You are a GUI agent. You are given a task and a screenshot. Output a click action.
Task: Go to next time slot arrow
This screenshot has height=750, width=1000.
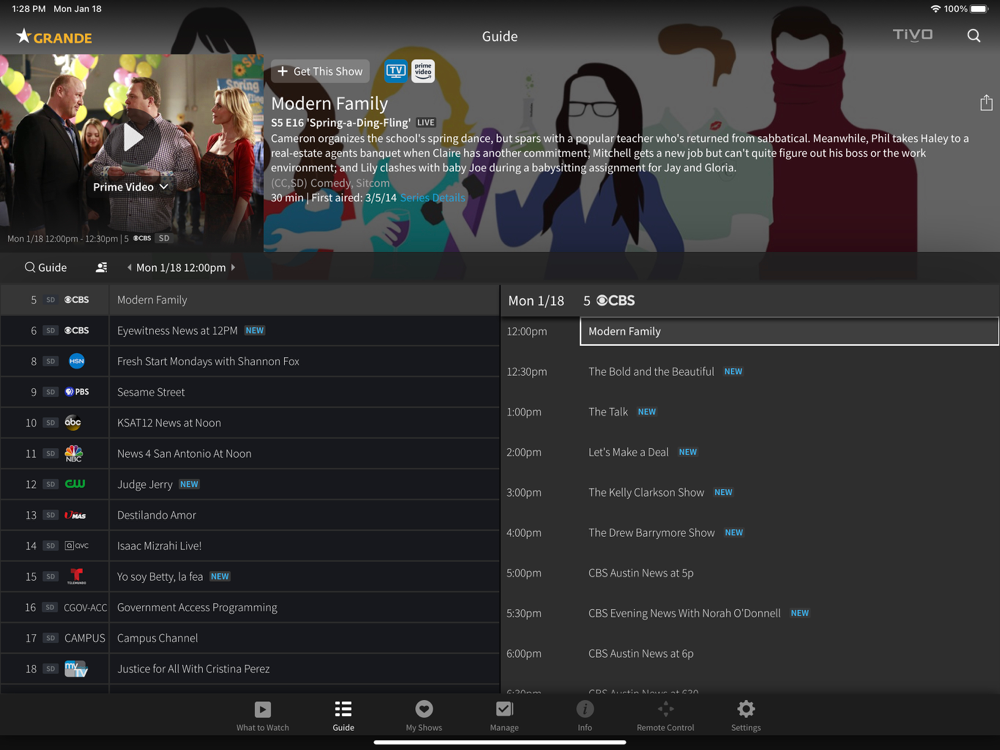(233, 267)
